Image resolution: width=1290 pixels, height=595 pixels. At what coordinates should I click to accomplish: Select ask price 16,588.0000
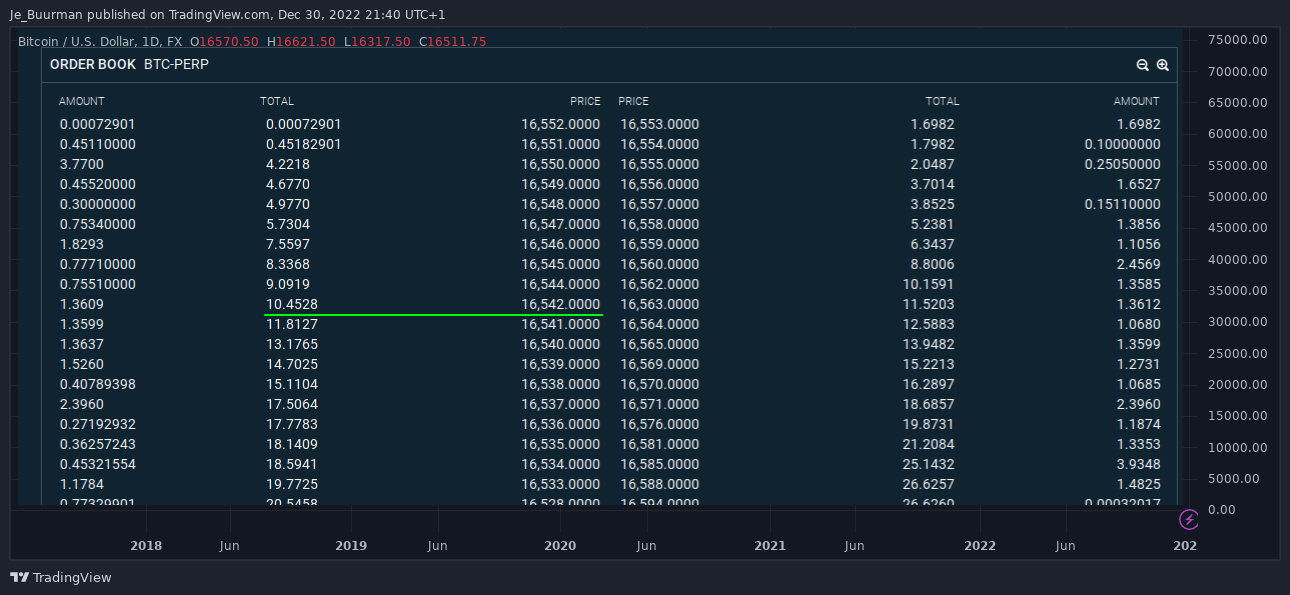(x=659, y=484)
